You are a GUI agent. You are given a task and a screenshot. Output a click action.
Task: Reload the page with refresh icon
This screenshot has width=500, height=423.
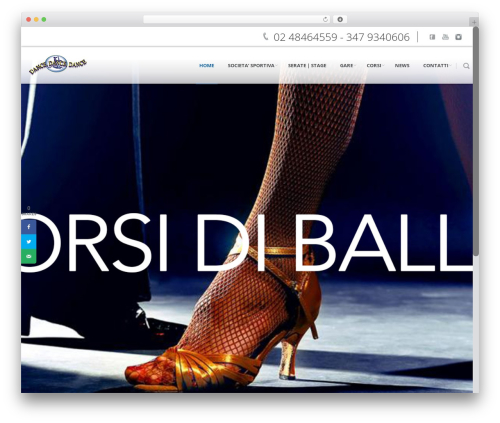click(x=325, y=20)
